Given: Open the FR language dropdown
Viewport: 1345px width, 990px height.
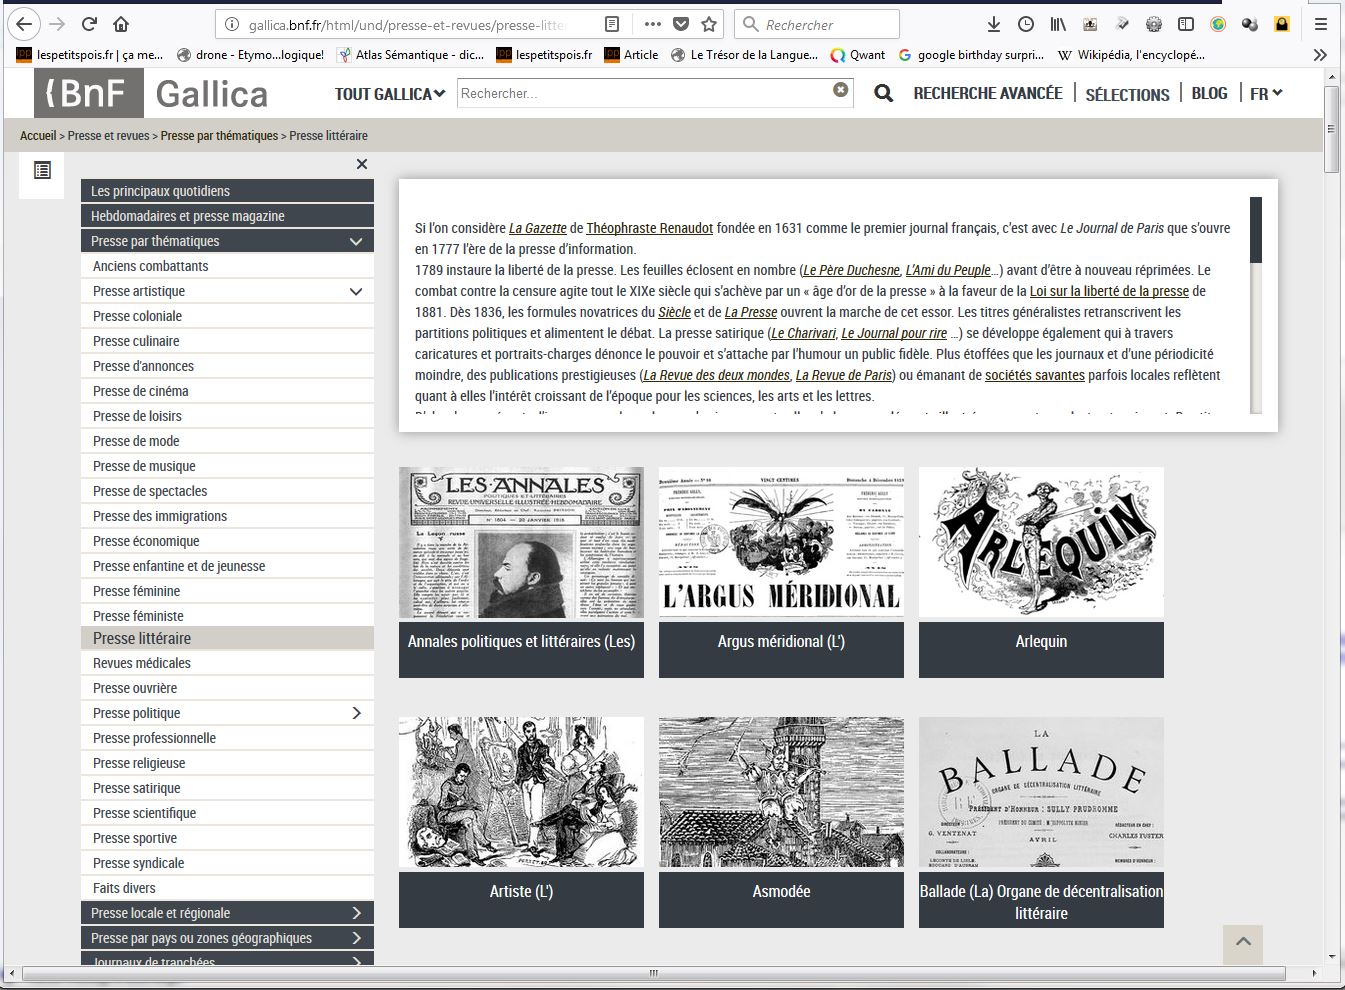Looking at the screenshot, I should click(x=1266, y=94).
